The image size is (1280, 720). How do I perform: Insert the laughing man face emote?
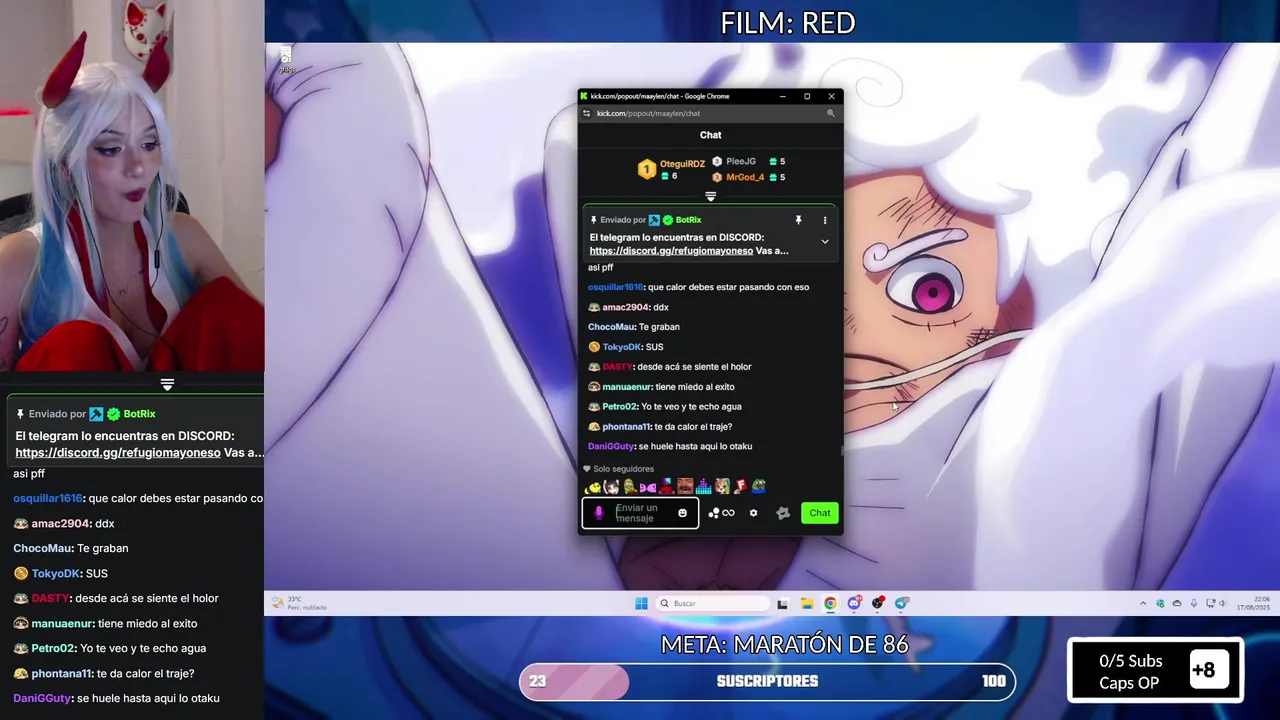pos(685,487)
